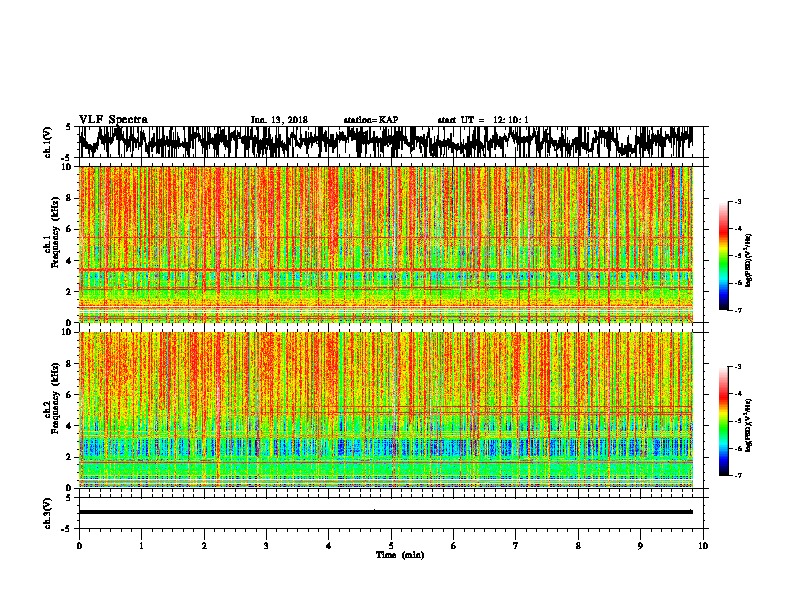Click time axis tick label "0"
The width and height of the screenshot is (792, 612).
tap(79, 546)
